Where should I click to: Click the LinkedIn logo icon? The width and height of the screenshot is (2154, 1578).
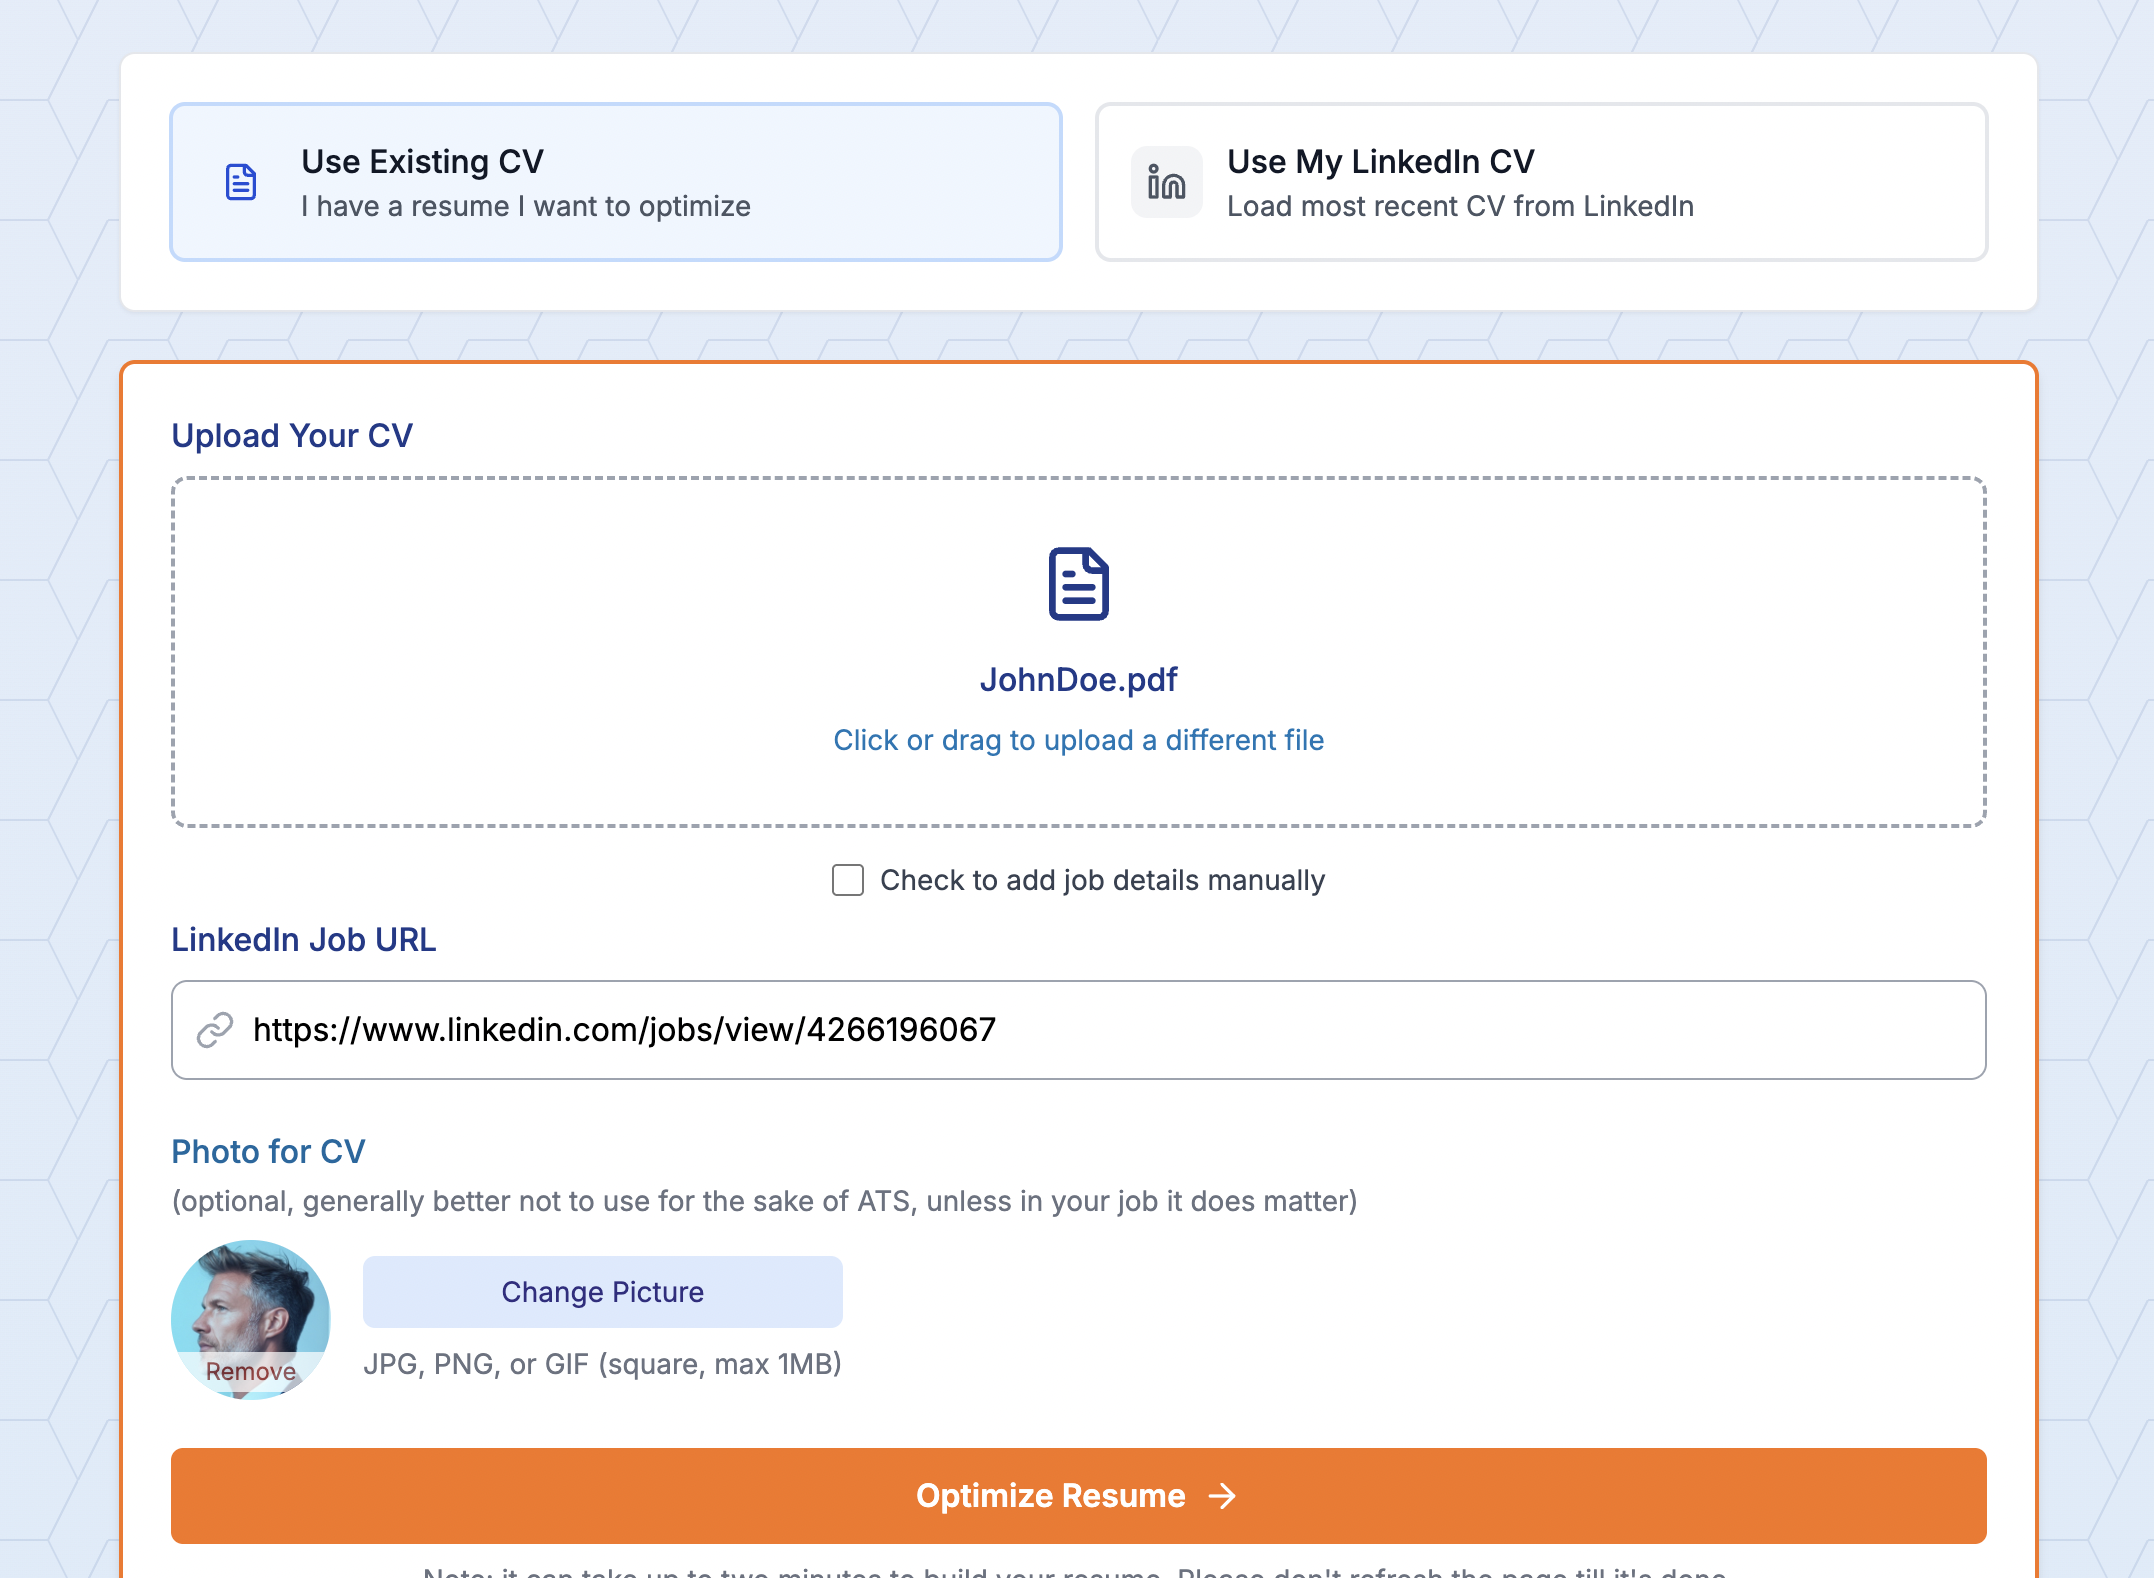pyautogui.click(x=1166, y=182)
